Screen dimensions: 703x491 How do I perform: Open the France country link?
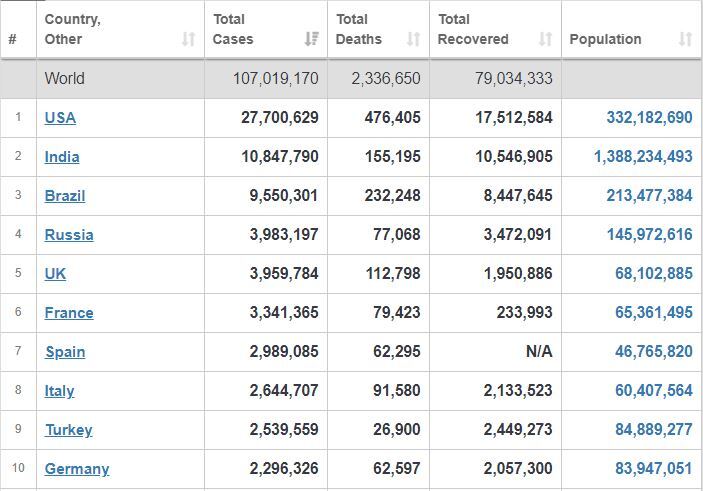click(69, 313)
